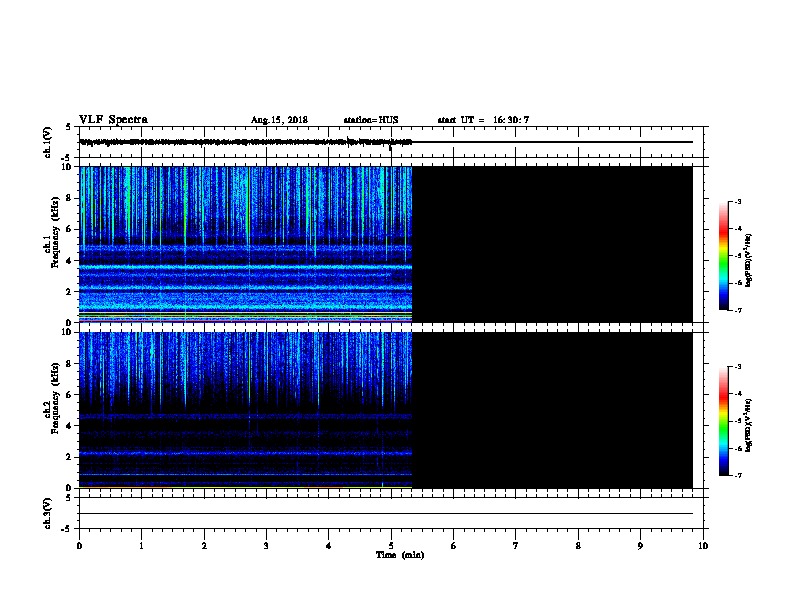Click time axis tick label "5"
792x612 pixels.
(391, 545)
